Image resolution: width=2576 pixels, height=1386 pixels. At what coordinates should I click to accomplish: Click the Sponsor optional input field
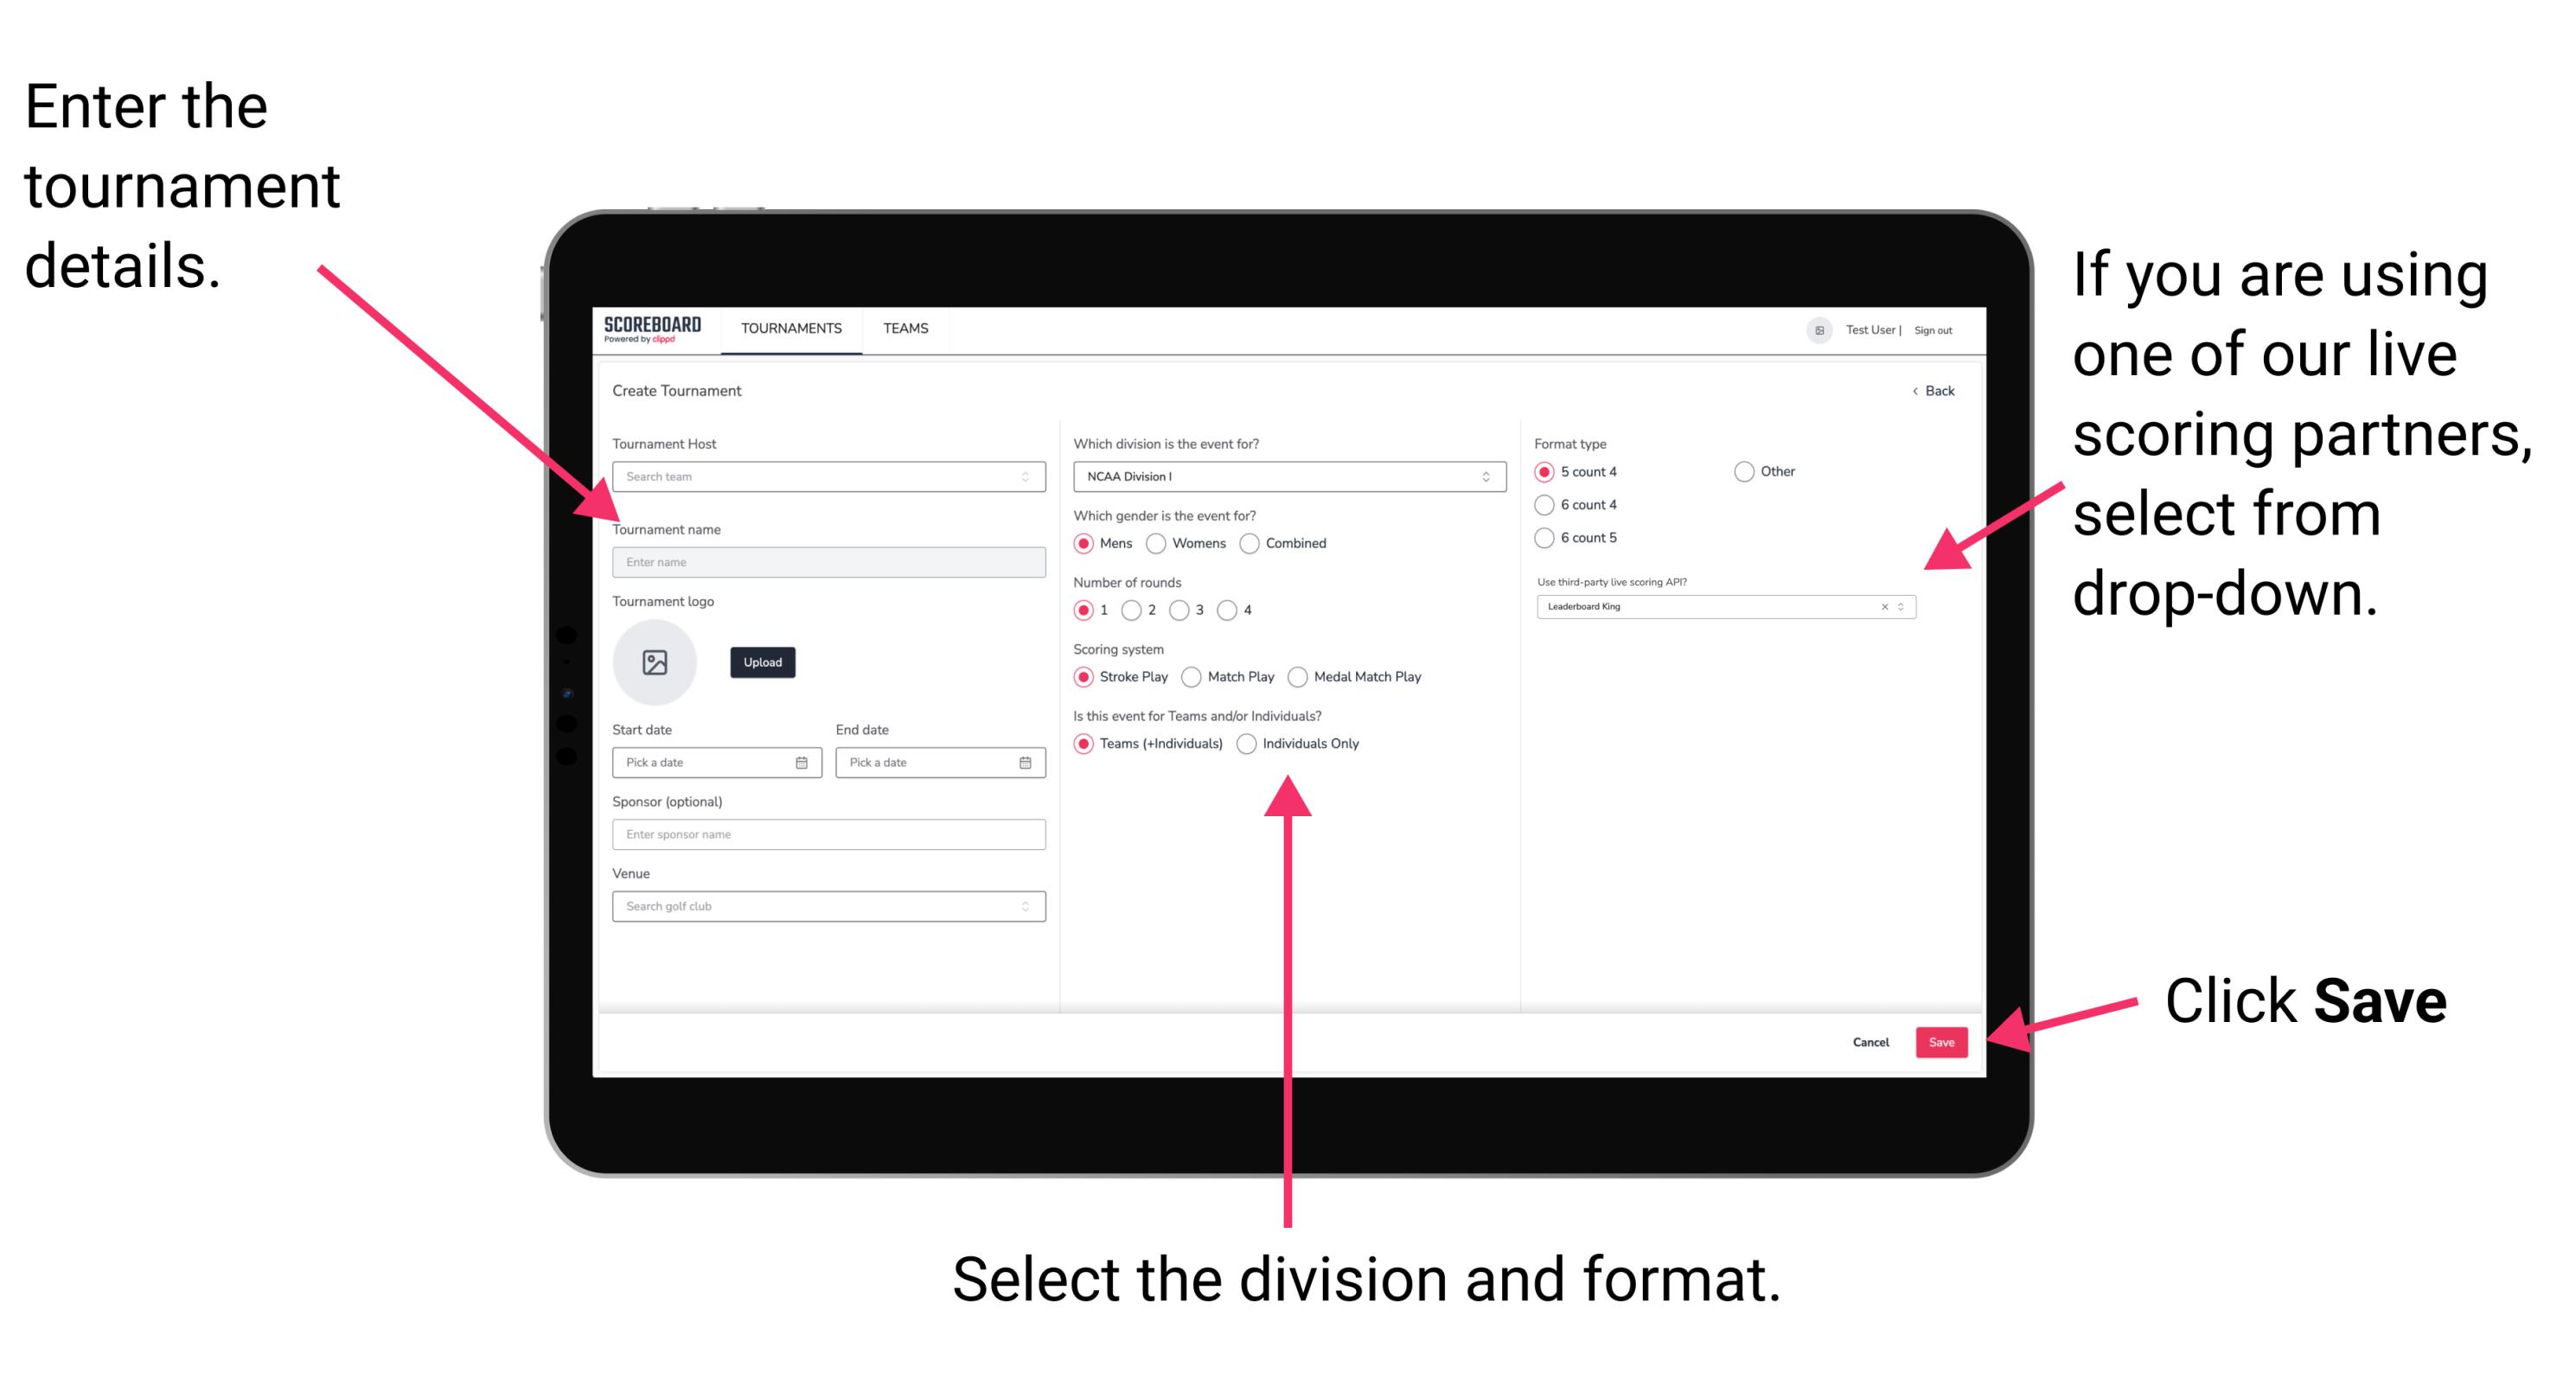coord(825,834)
